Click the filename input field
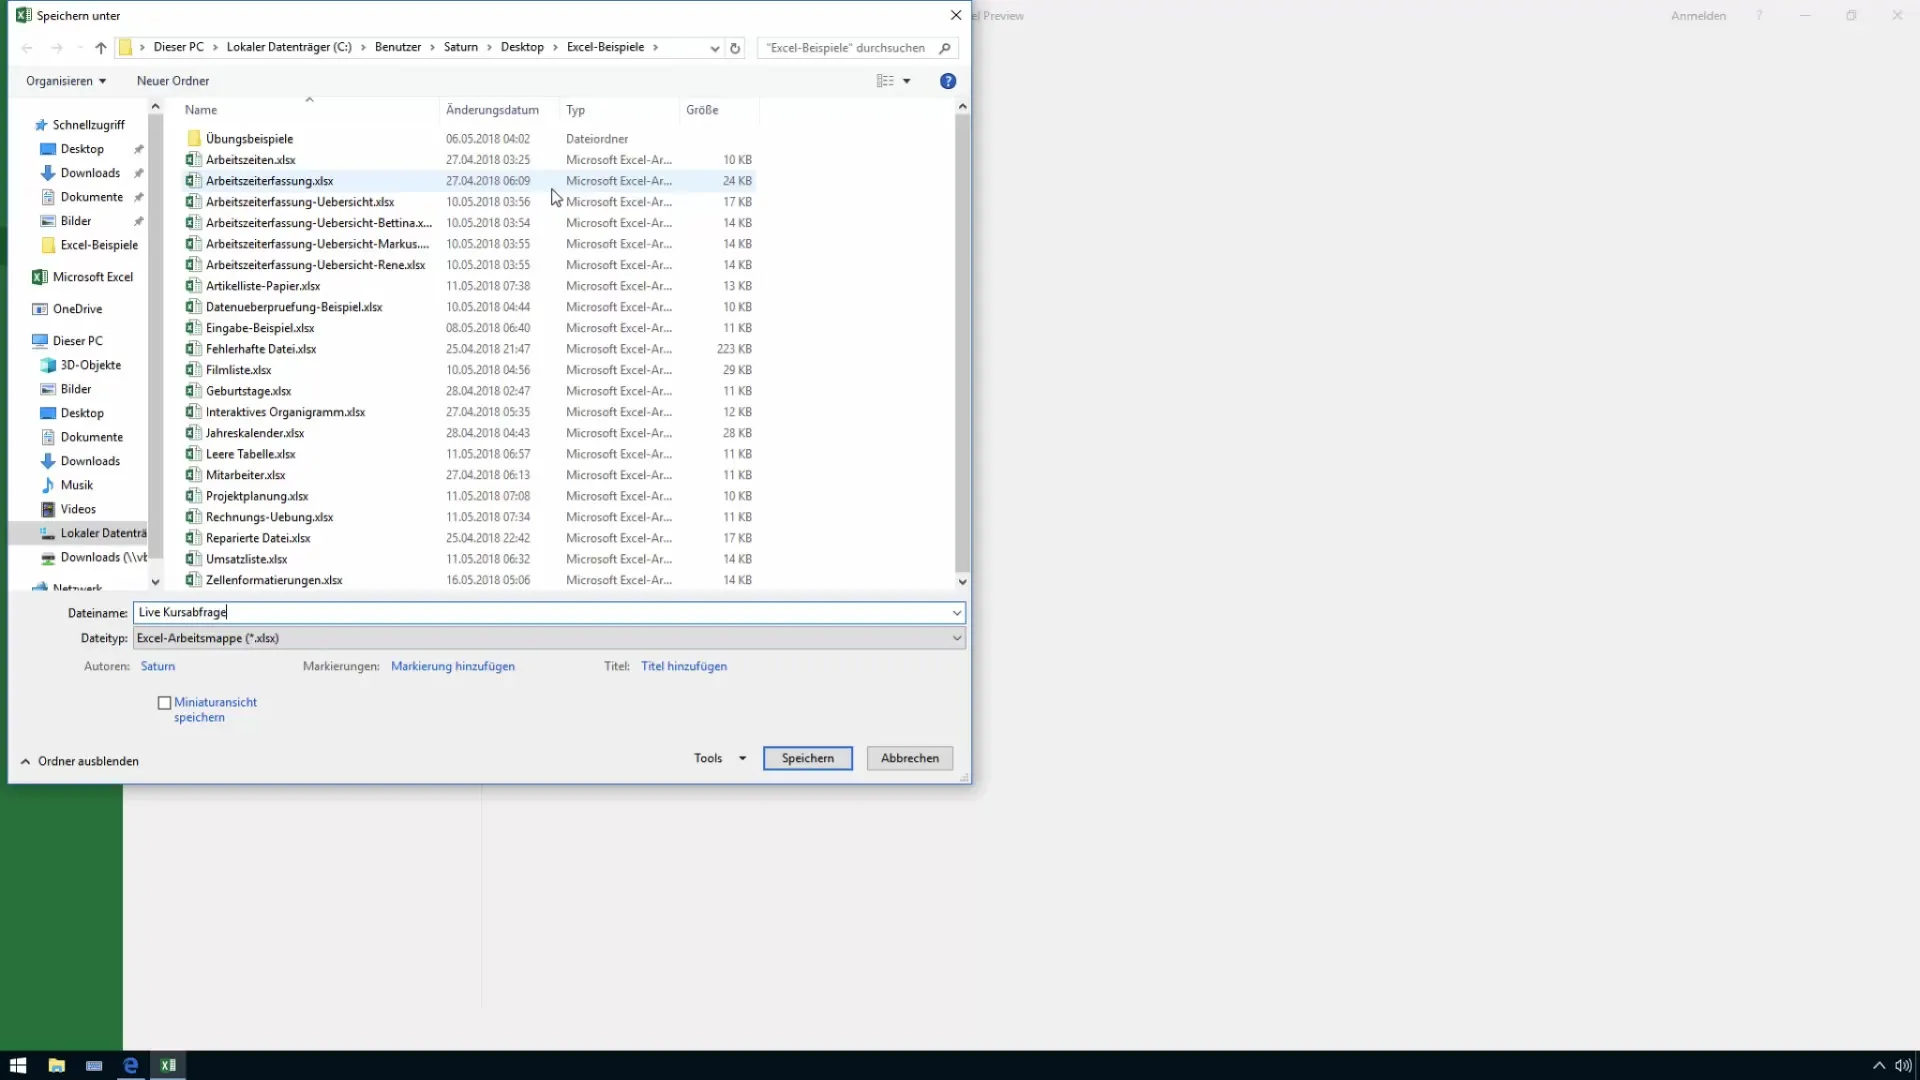The height and width of the screenshot is (1080, 1920). point(546,612)
